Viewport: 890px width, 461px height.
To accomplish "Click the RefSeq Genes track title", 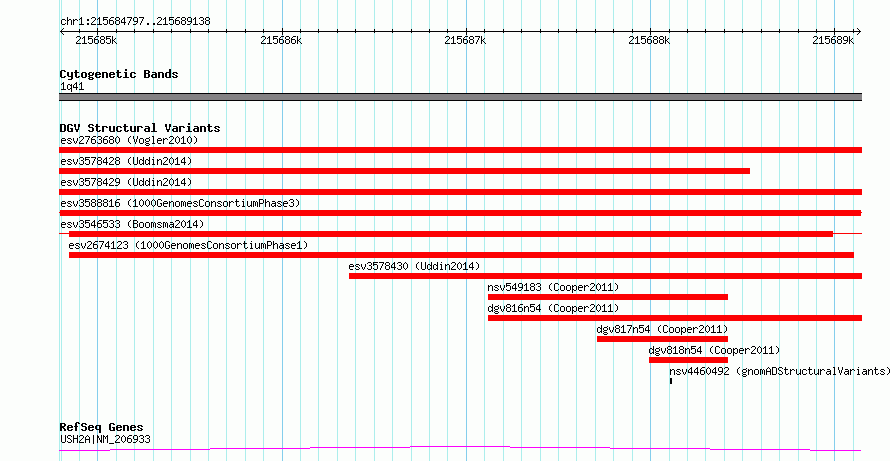I will click(101, 427).
